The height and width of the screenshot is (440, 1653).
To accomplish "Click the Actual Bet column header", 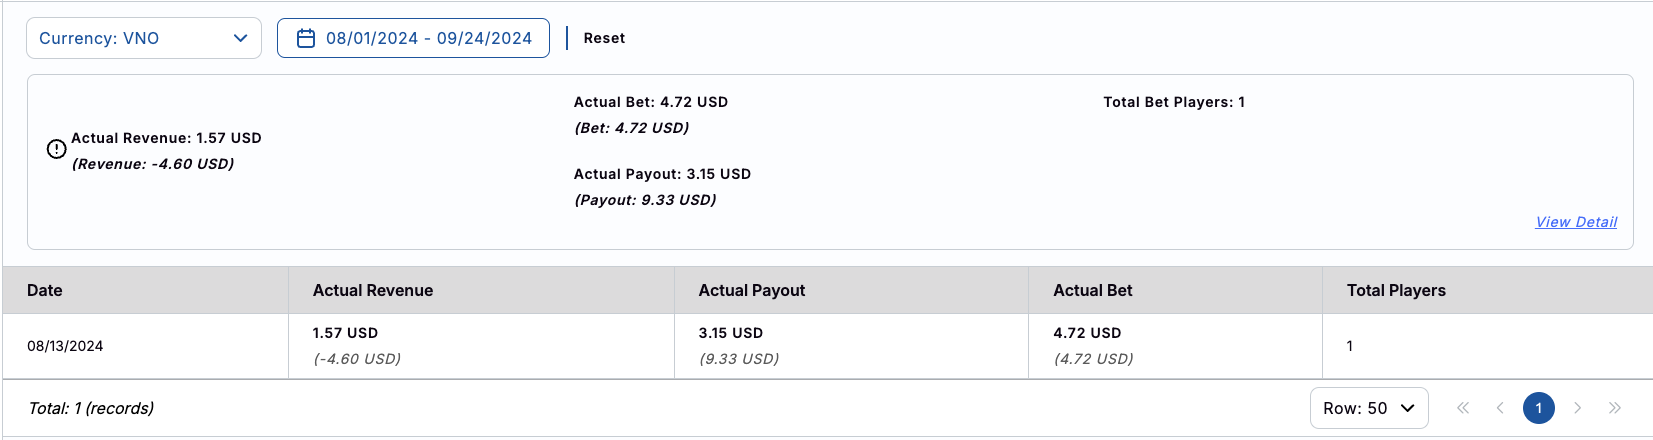I will (x=1093, y=290).
